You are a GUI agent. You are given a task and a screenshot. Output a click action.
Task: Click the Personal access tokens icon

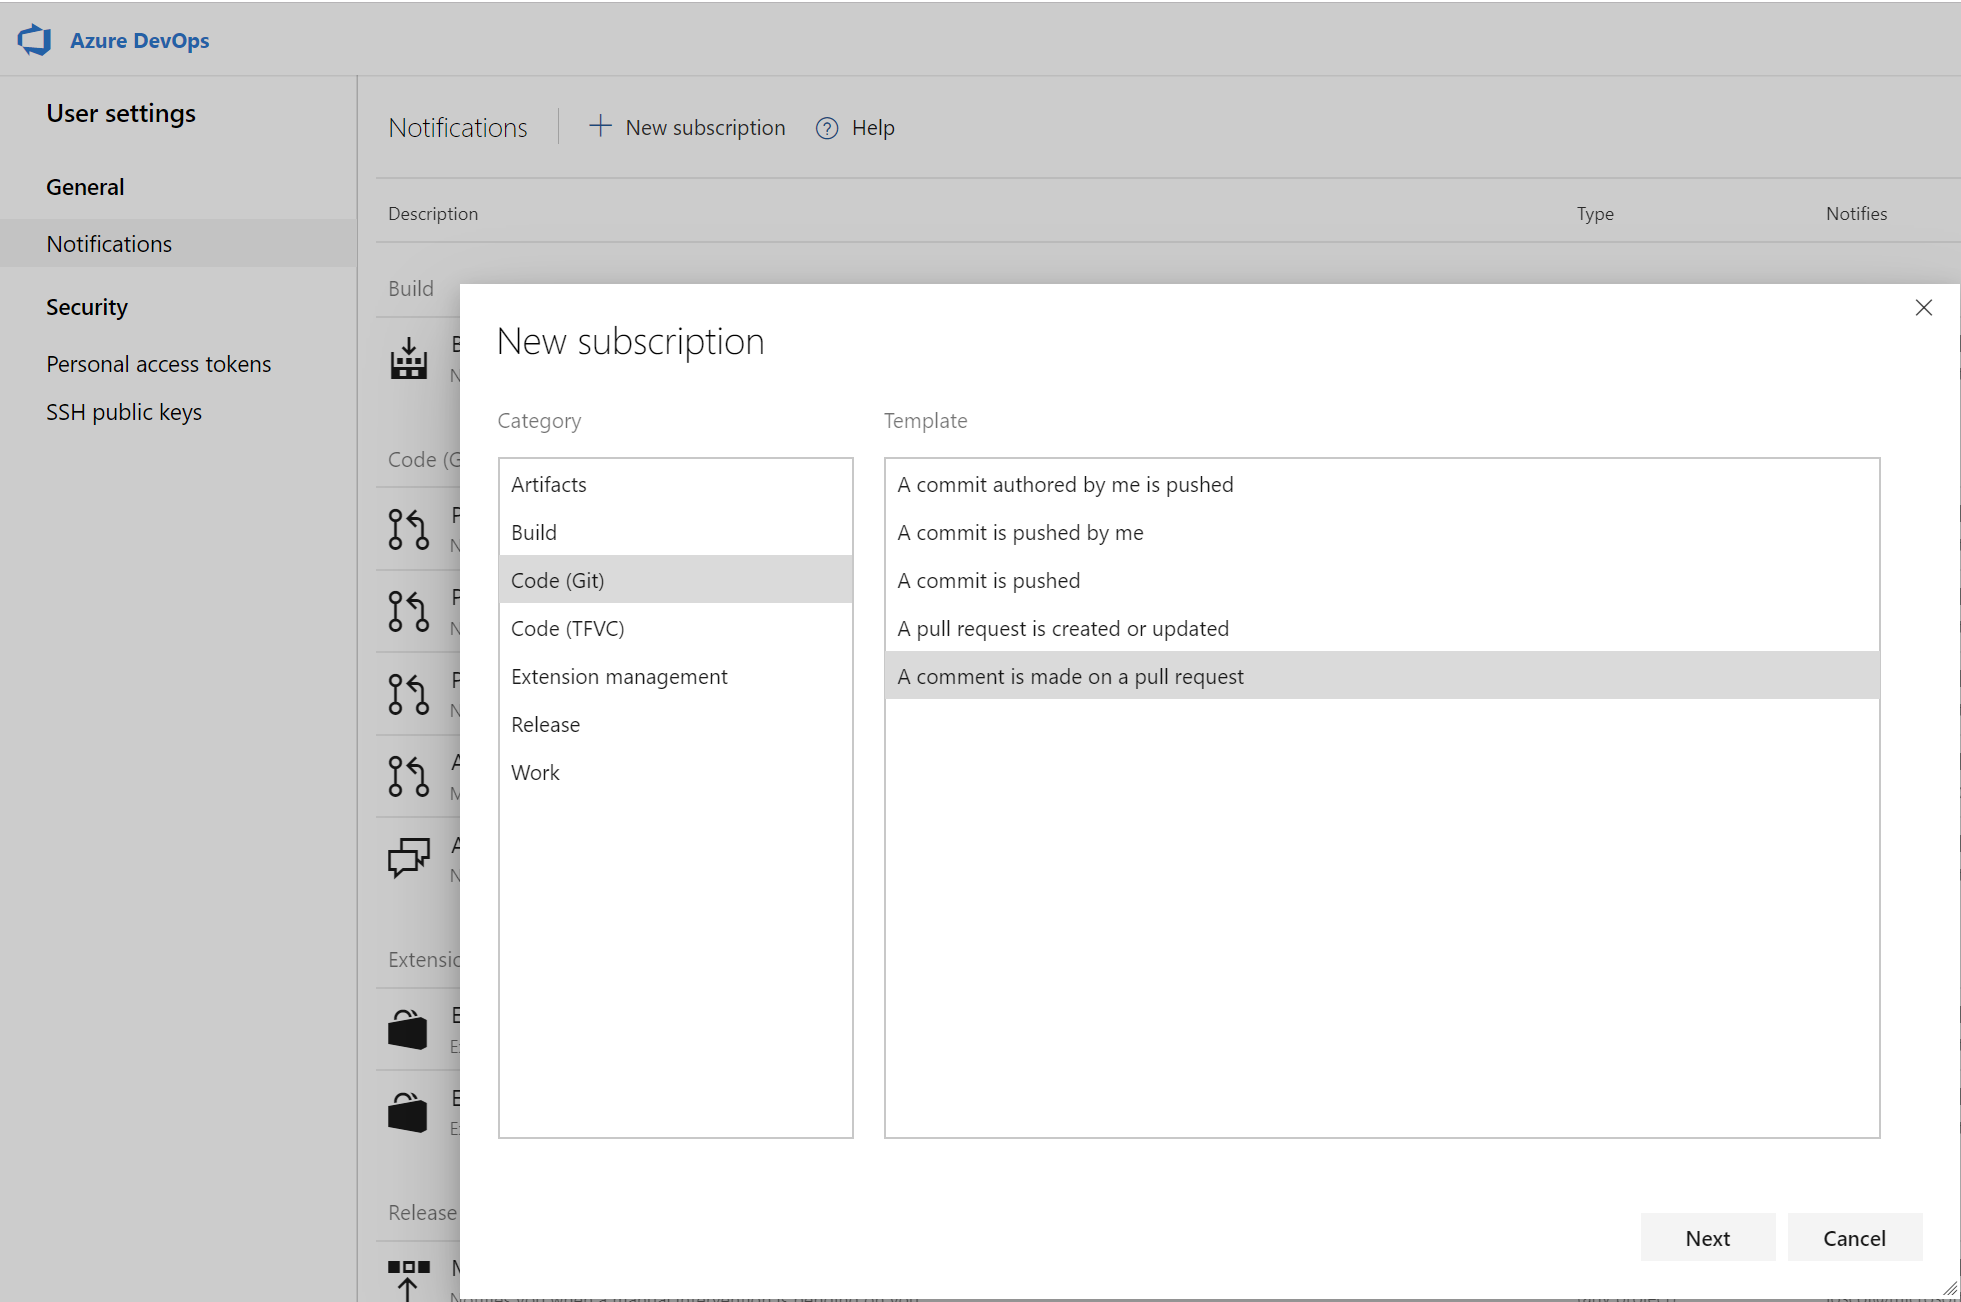[158, 362]
